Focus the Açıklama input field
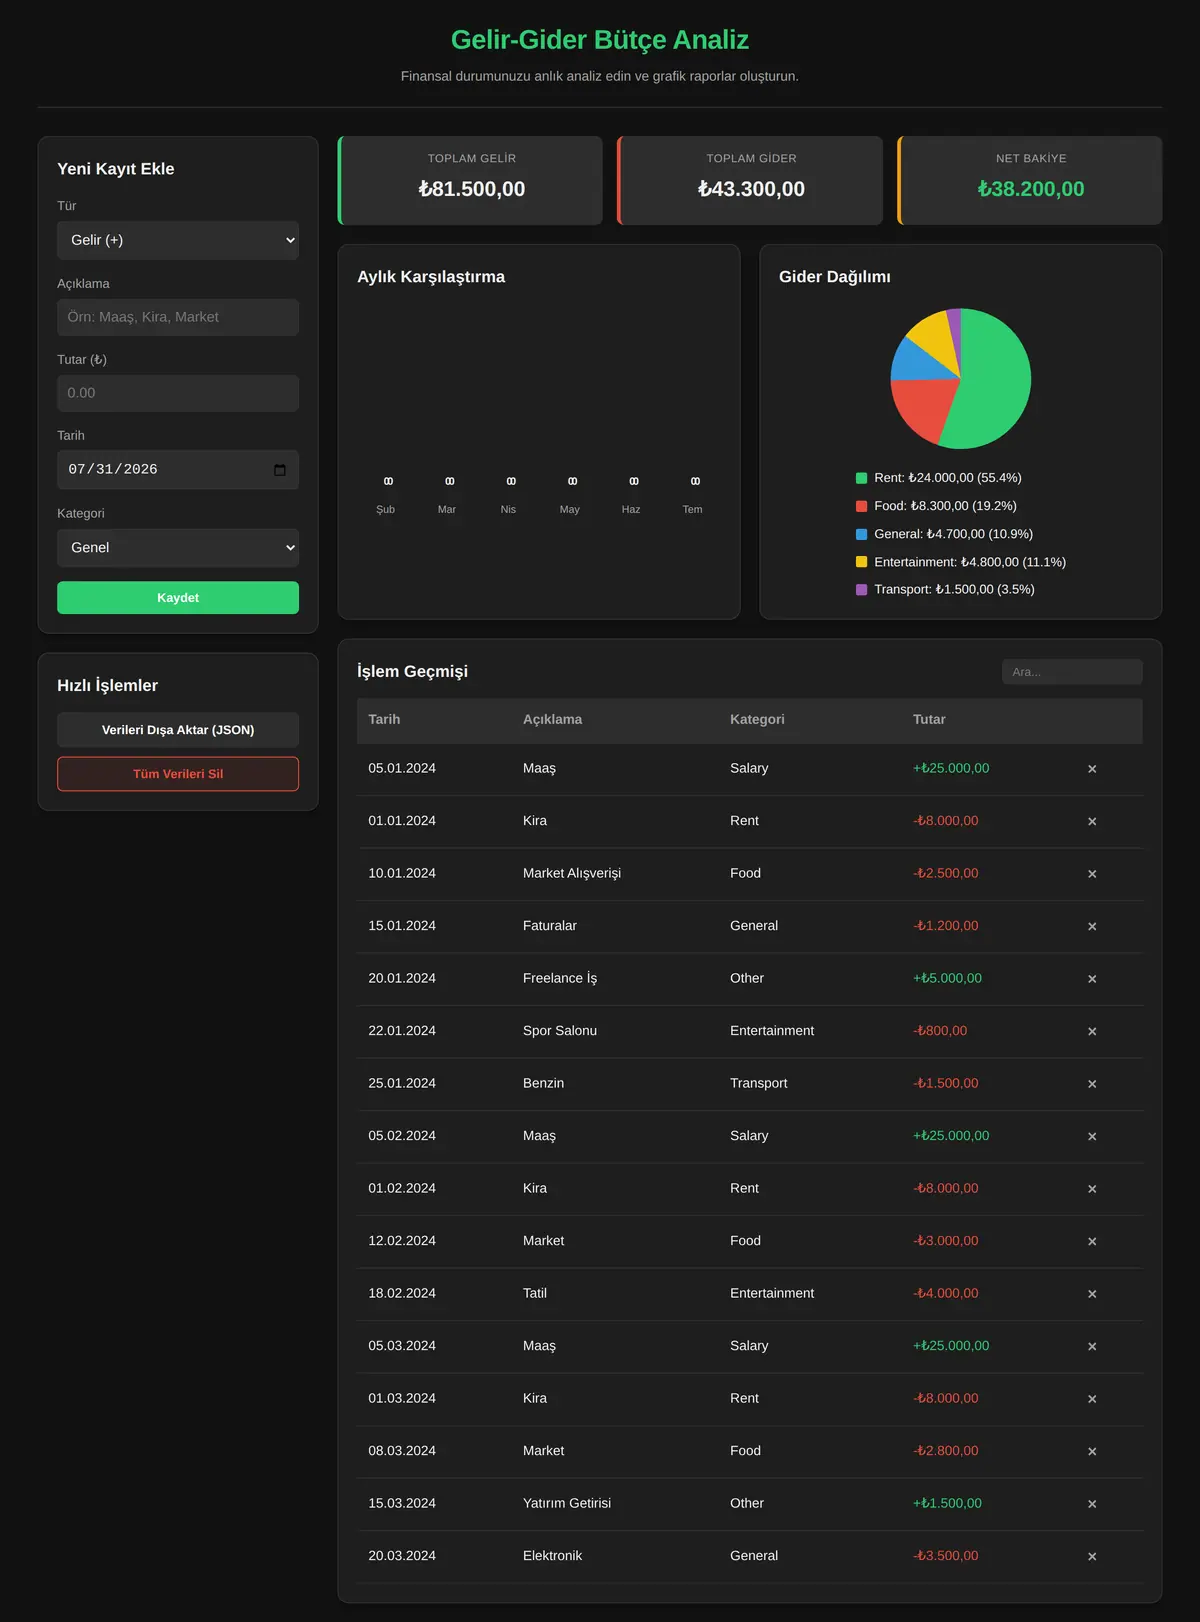Screen dimensions: 1200x1622 178,317
